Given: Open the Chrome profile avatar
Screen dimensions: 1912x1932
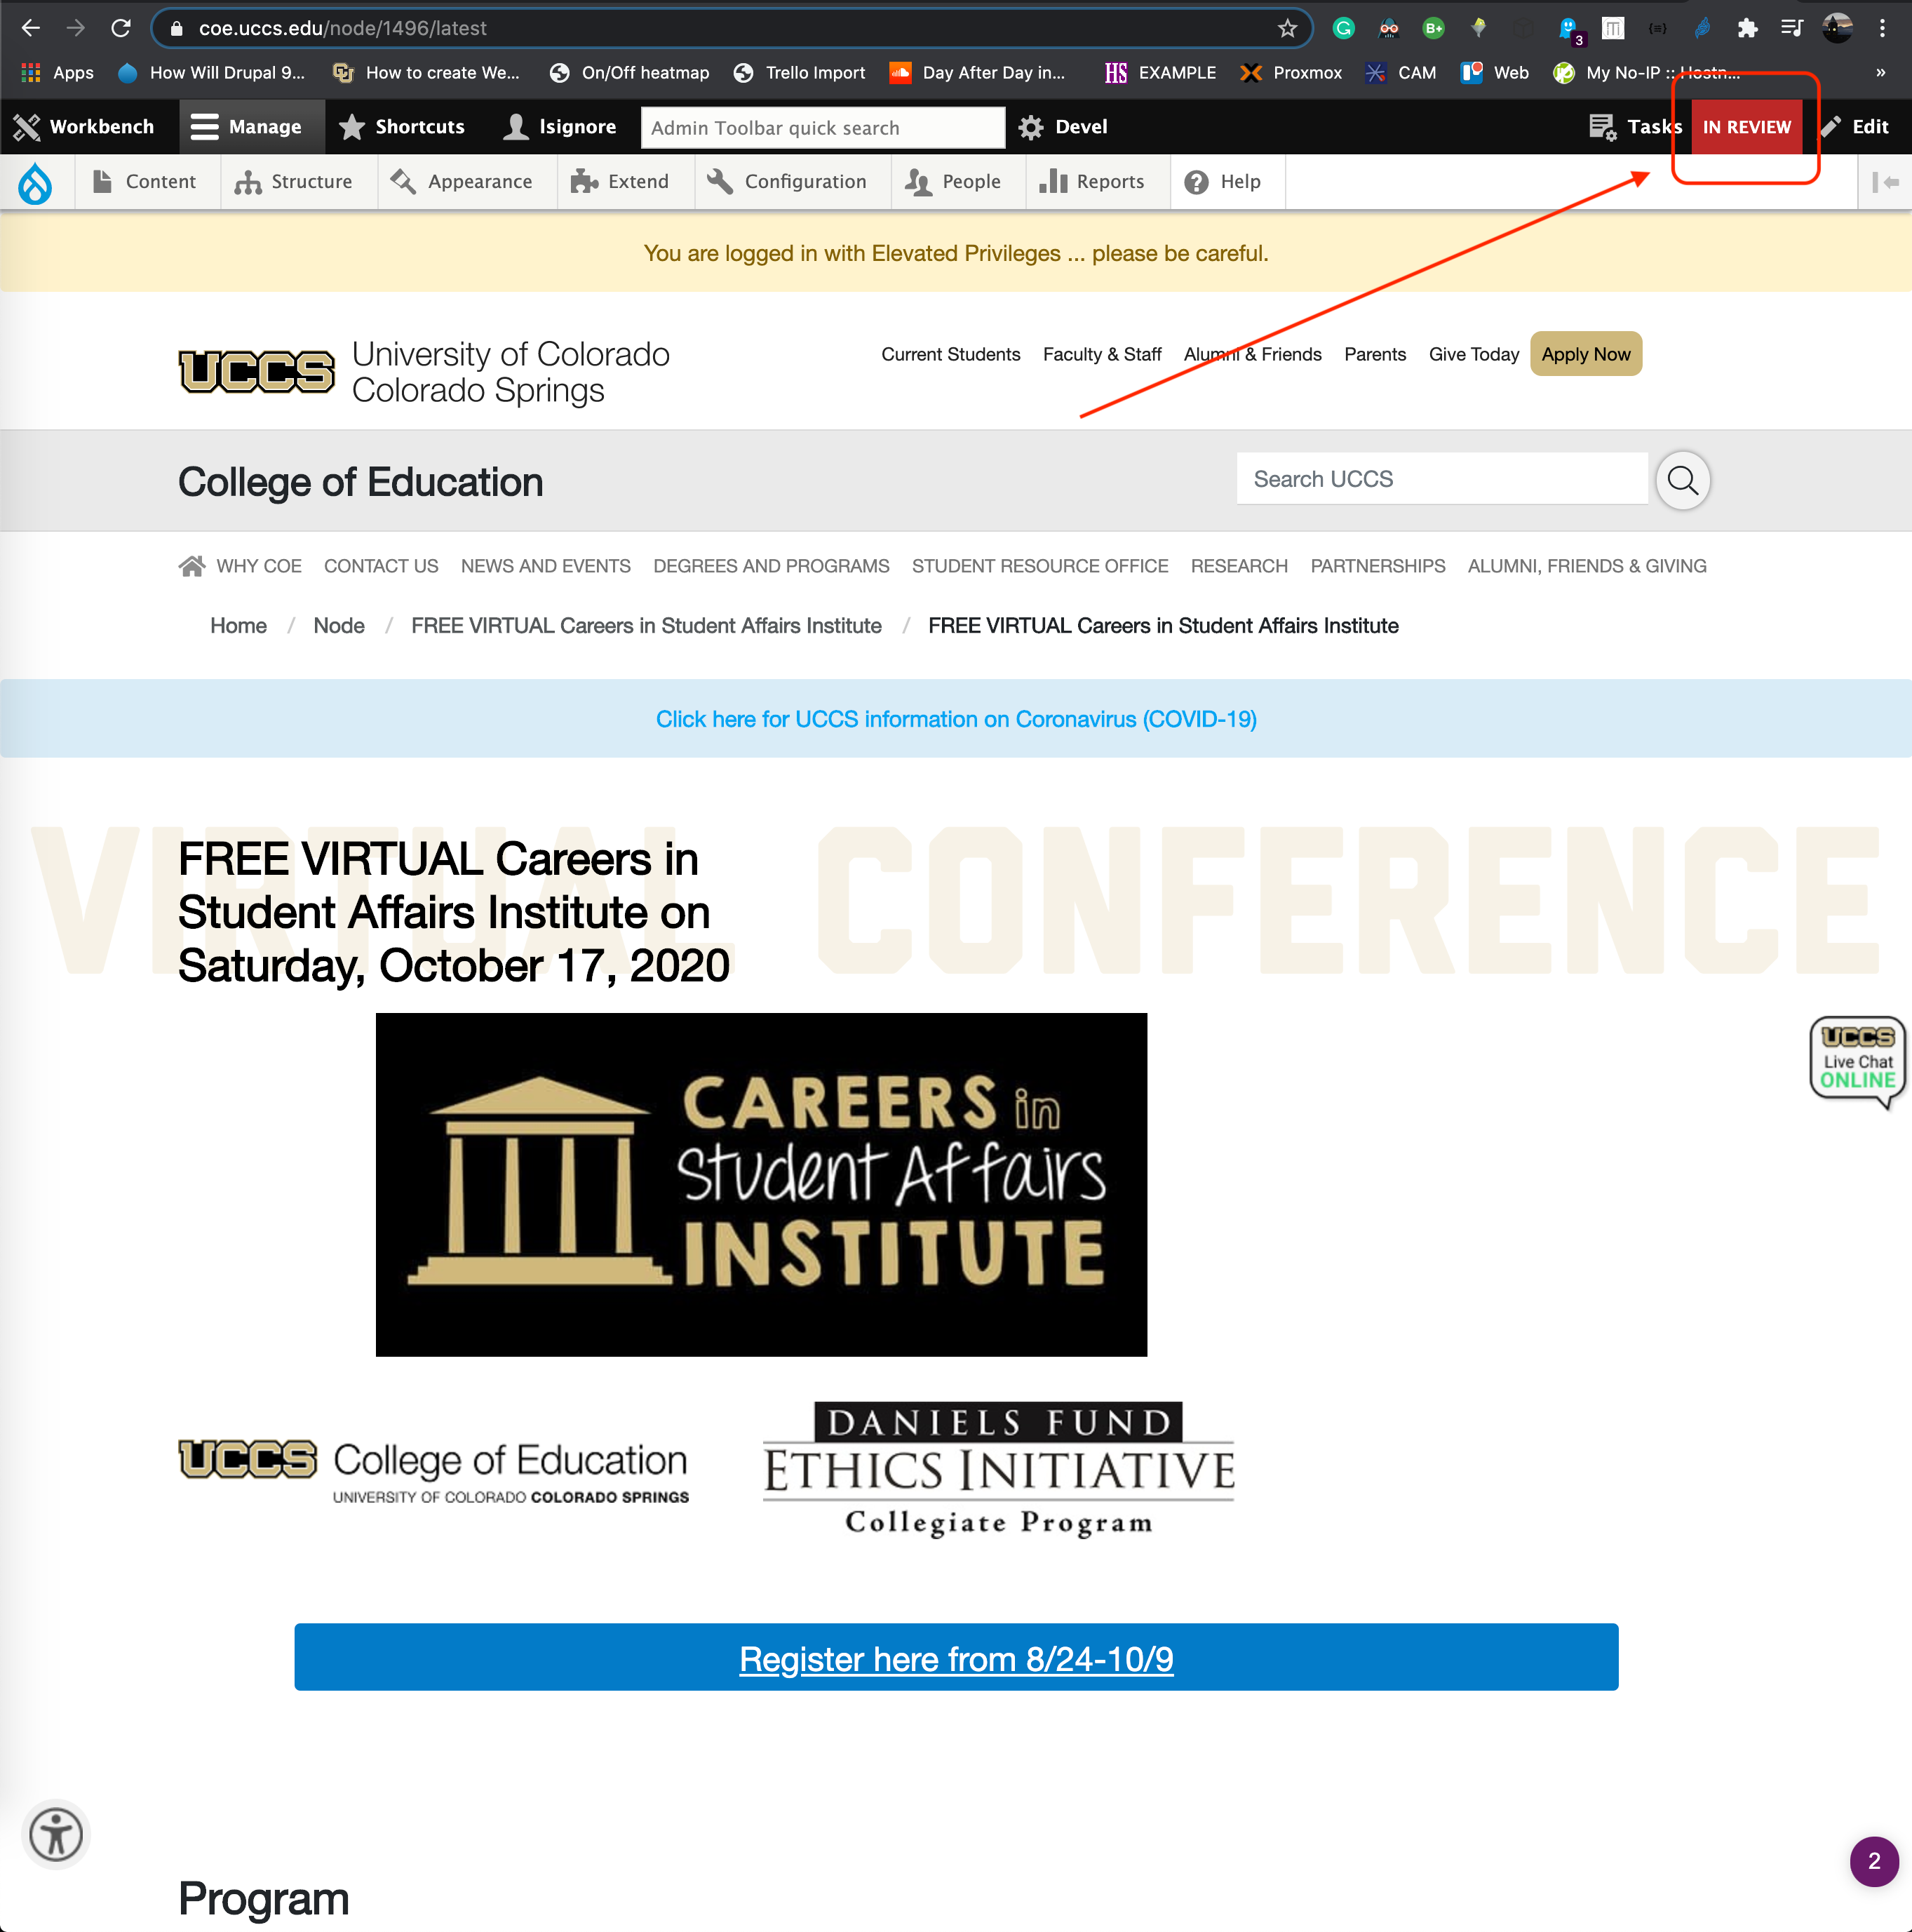Looking at the screenshot, I should click(1837, 28).
